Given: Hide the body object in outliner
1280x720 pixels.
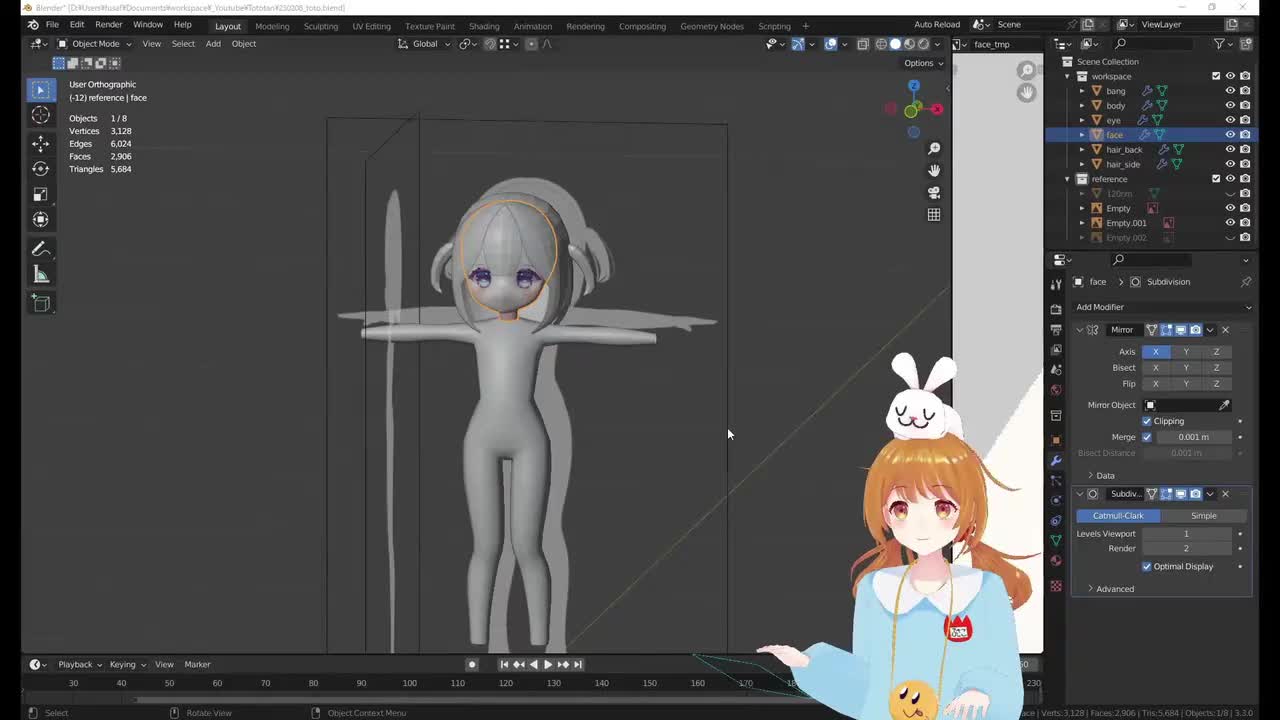Looking at the screenshot, I should [x=1230, y=105].
